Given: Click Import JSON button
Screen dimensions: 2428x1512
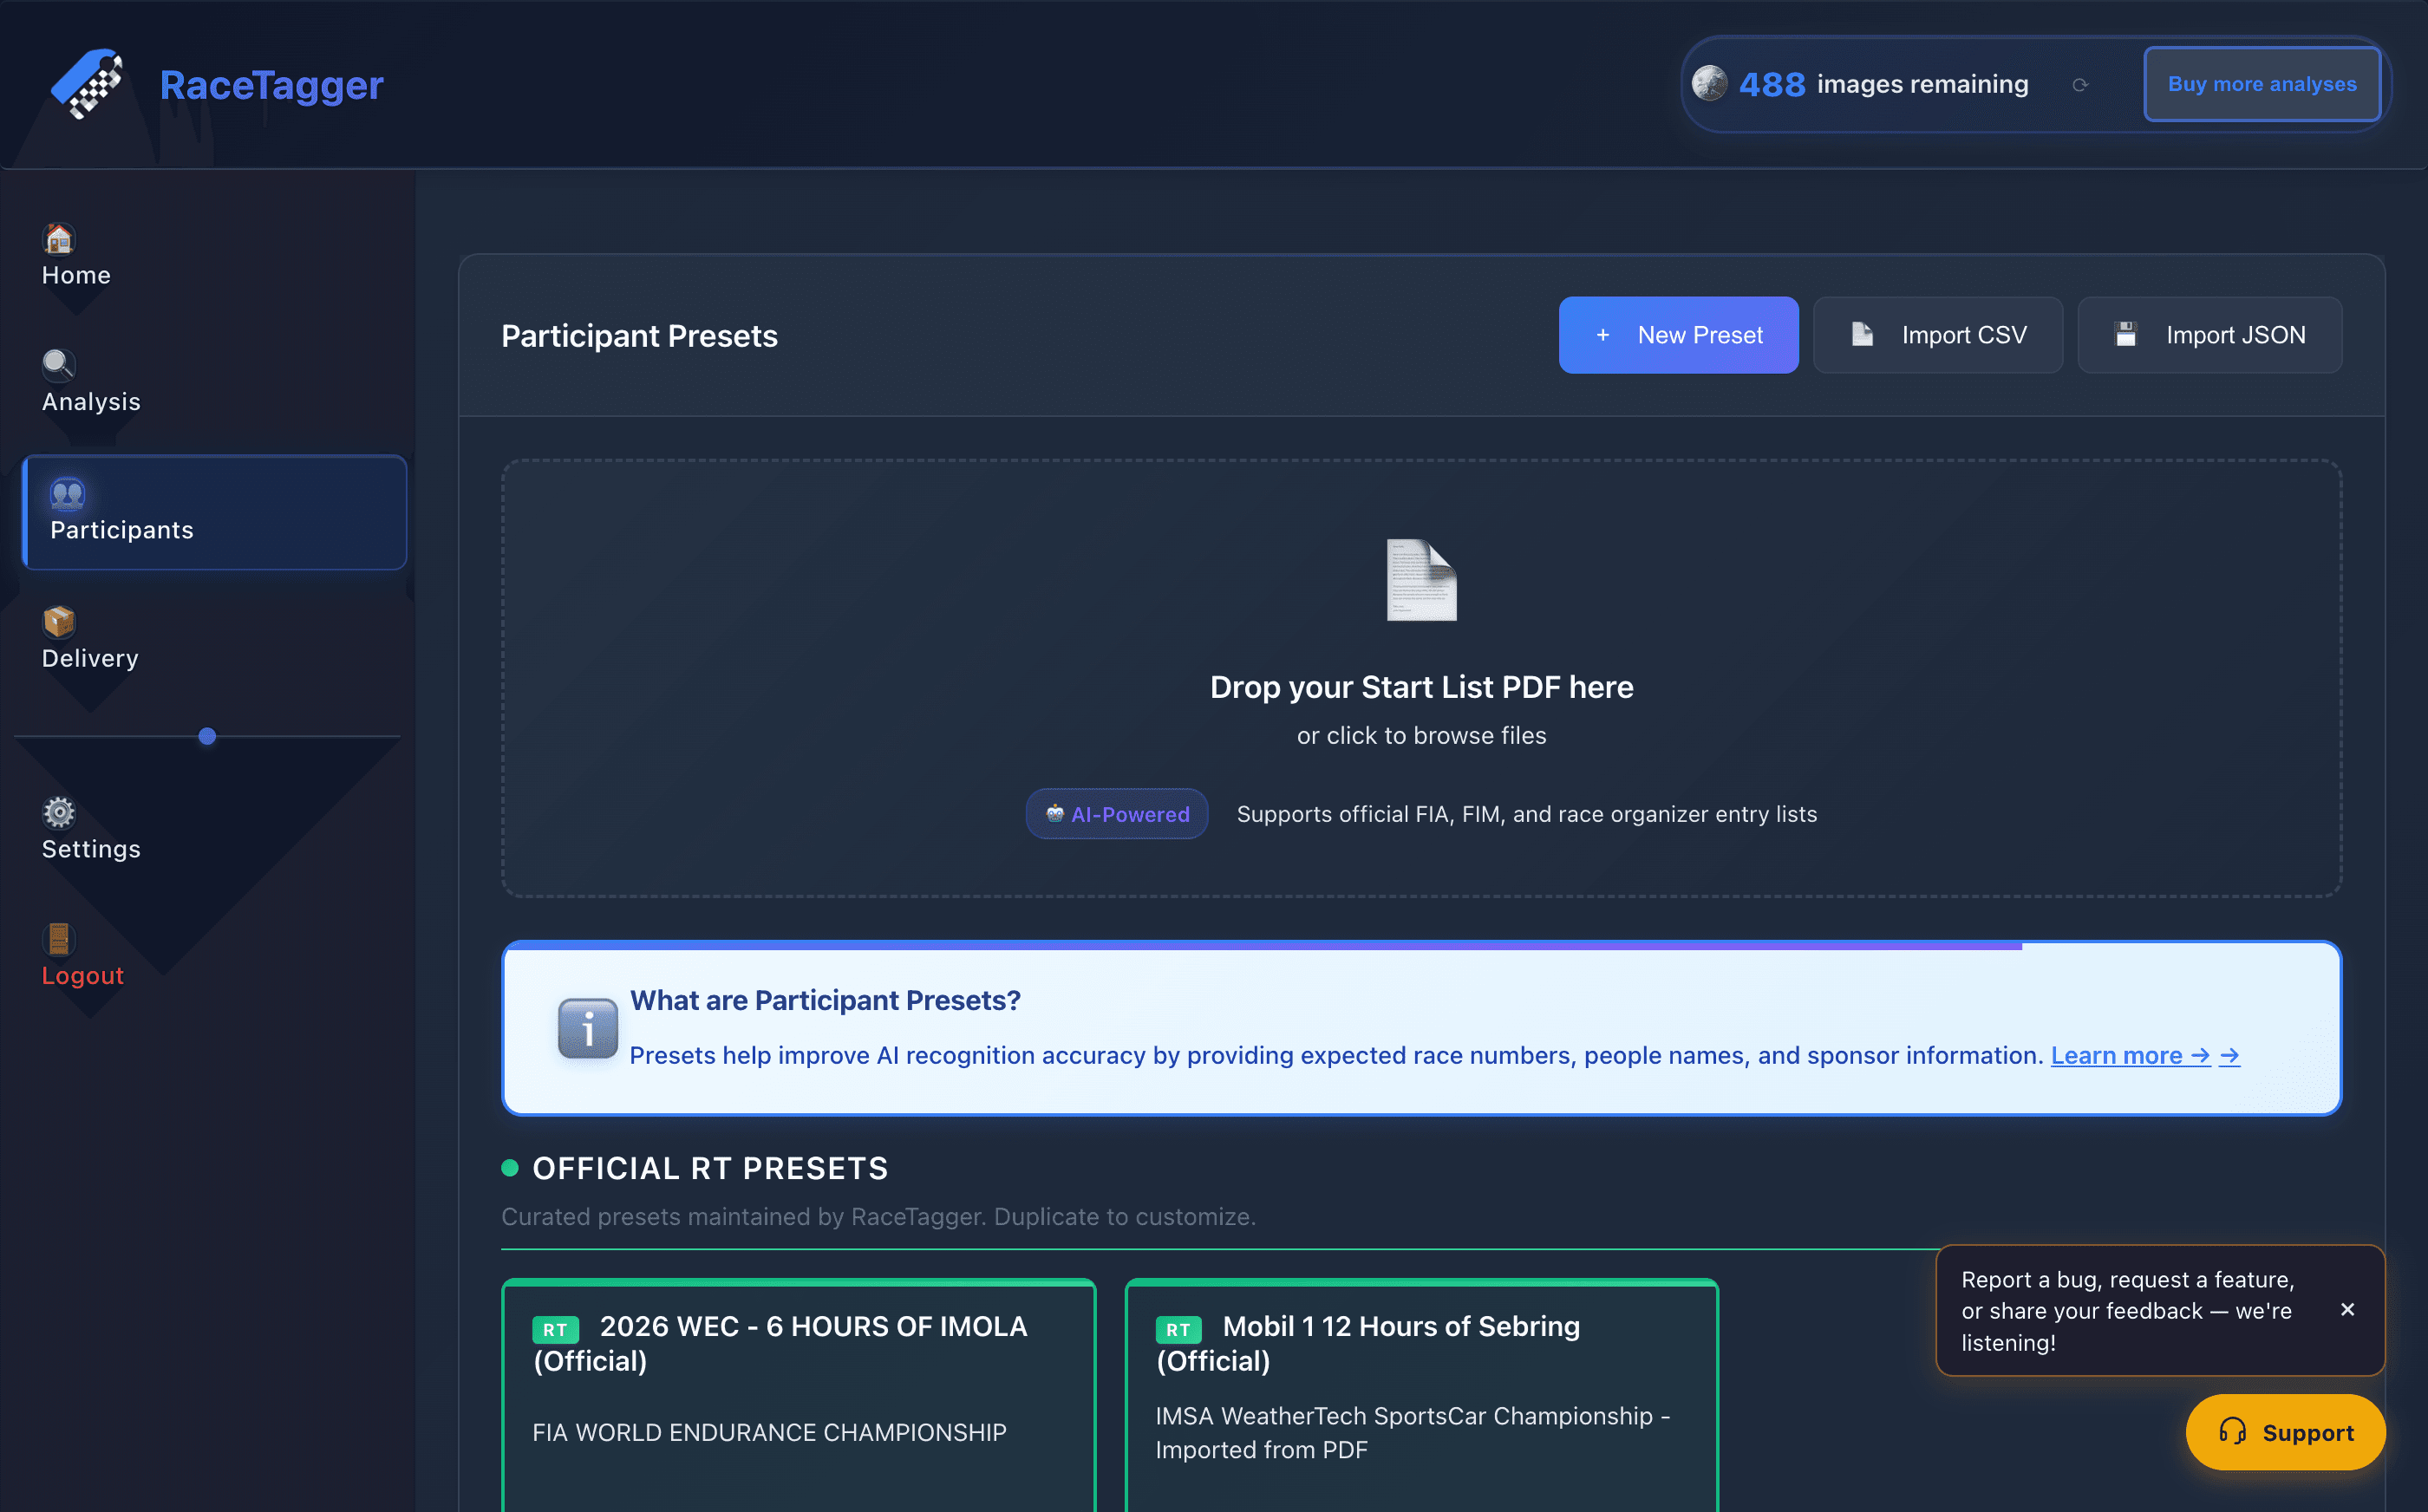Looking at the screenshot, I should (2209, 335).
